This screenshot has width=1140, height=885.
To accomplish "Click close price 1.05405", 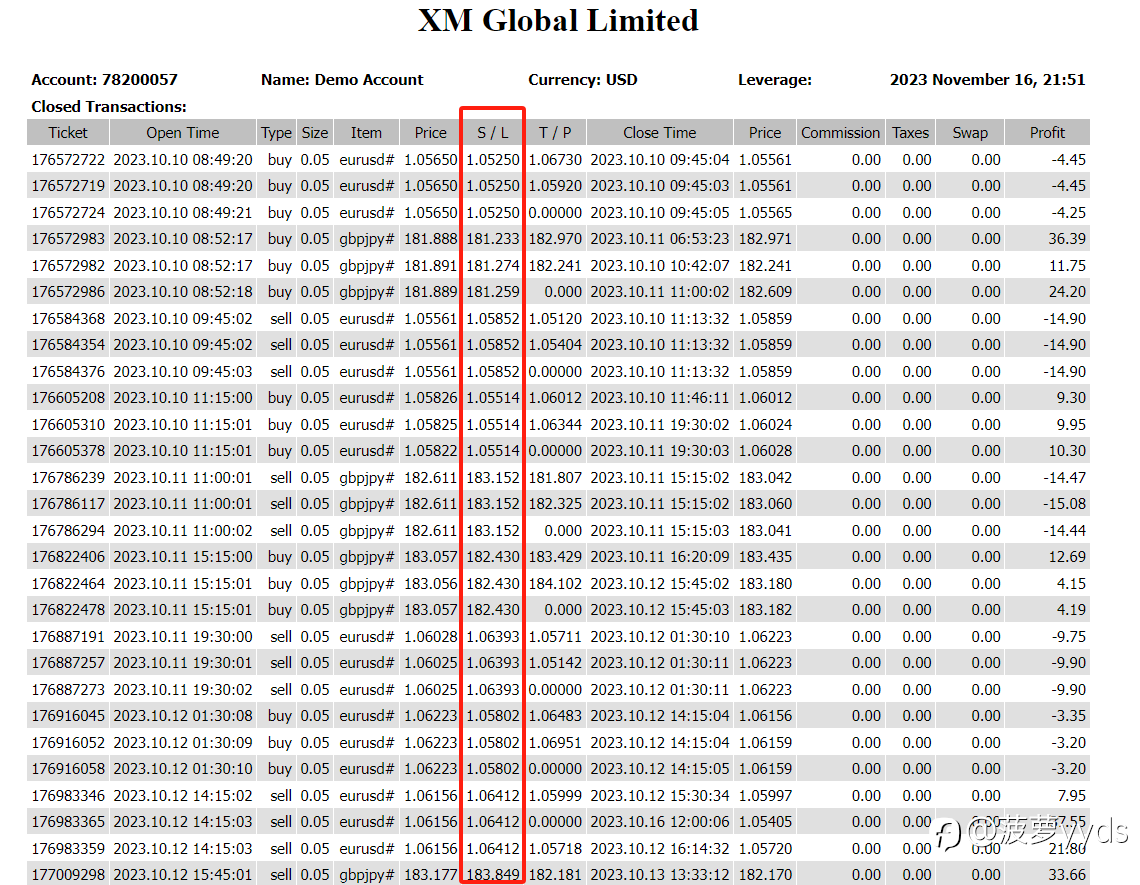I will click(765, 822).
